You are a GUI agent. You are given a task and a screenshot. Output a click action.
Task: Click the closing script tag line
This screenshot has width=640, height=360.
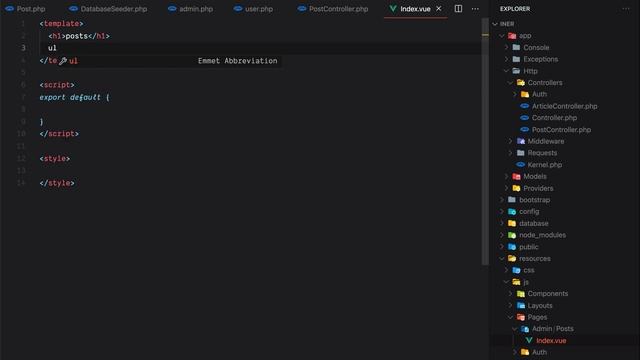pos(59,134)
